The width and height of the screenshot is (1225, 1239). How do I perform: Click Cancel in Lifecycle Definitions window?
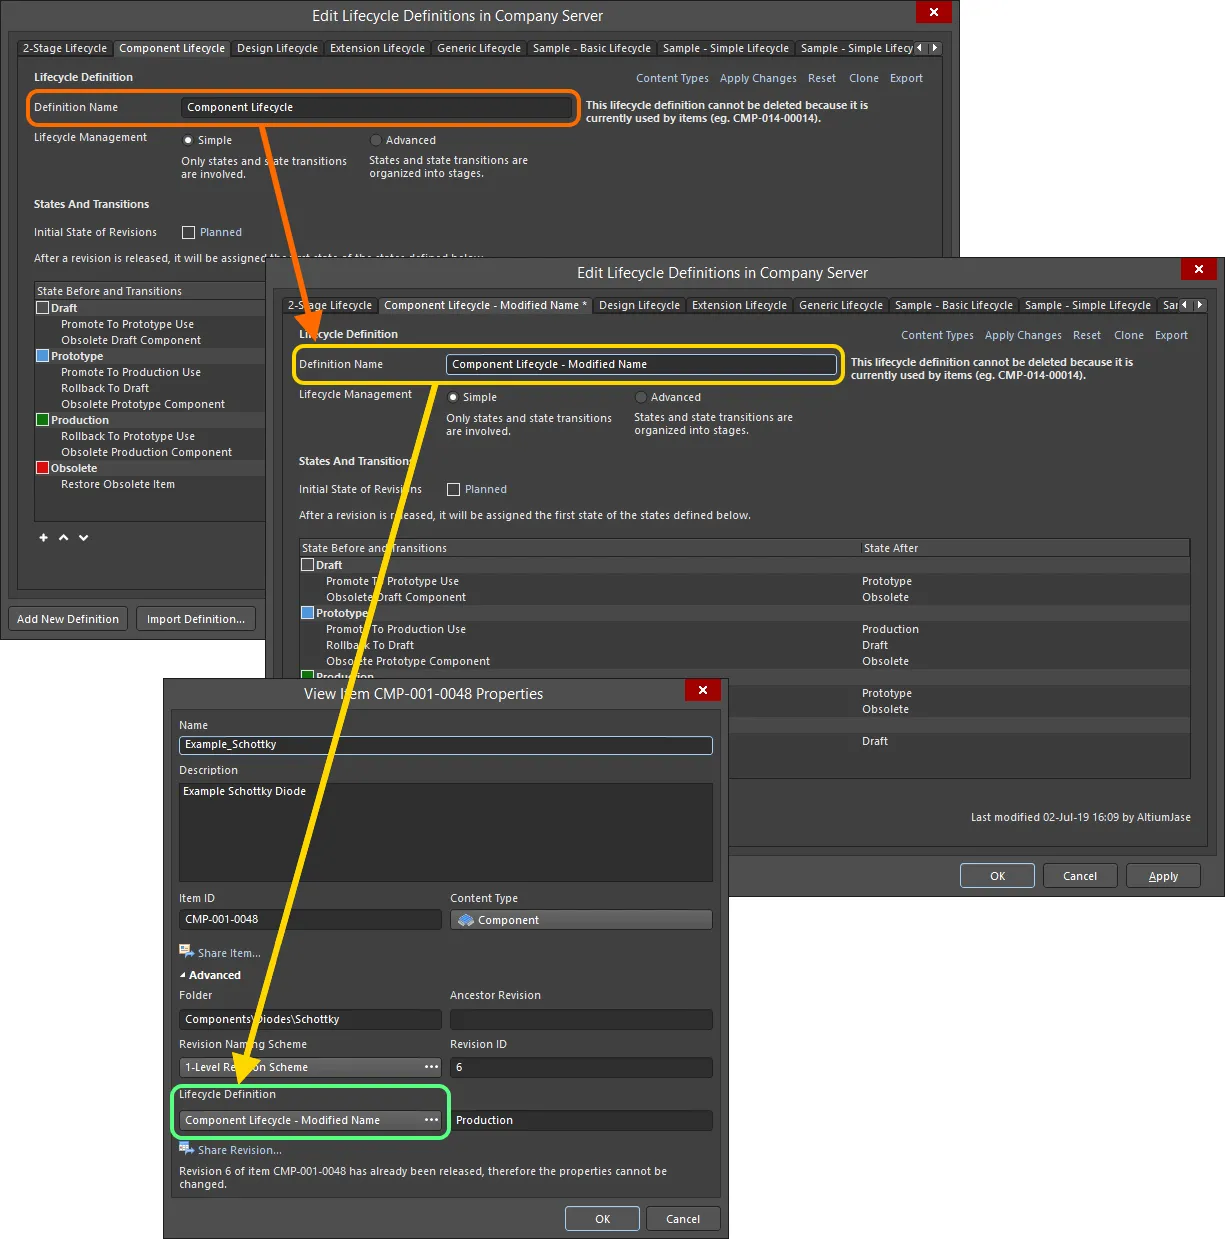coord(1080,876)
